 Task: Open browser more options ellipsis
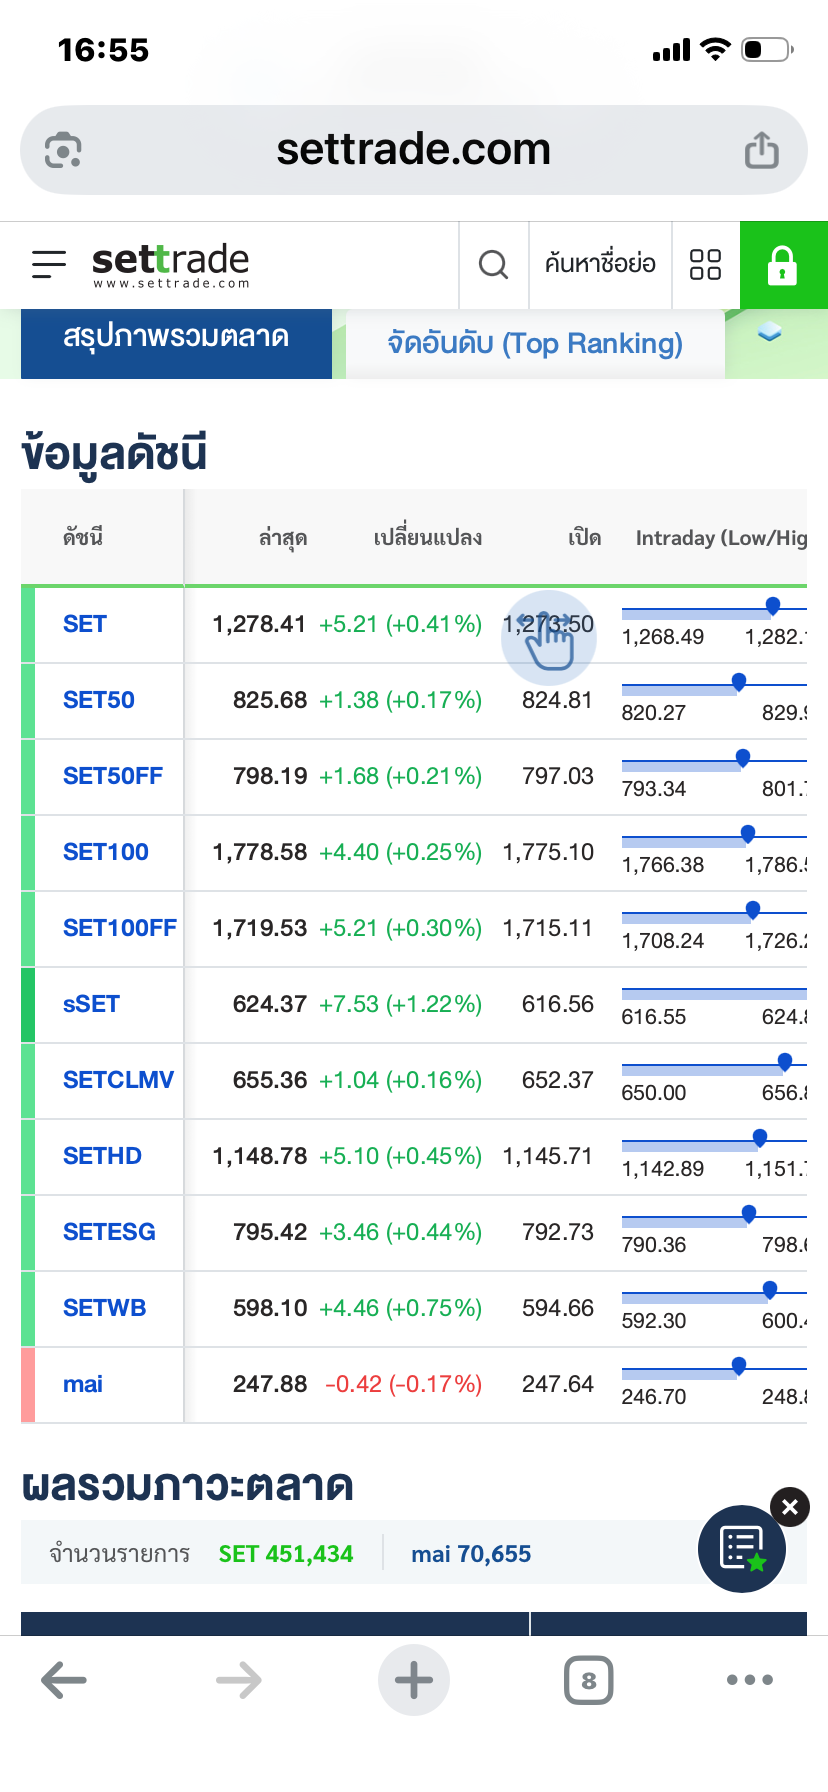coord(750,1680)
